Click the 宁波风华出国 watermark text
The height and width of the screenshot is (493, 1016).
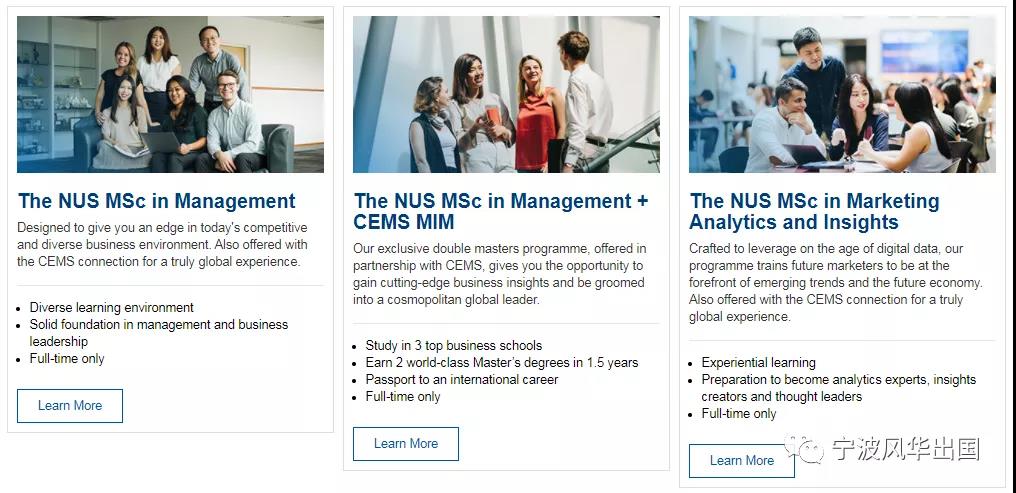[906, 449]
